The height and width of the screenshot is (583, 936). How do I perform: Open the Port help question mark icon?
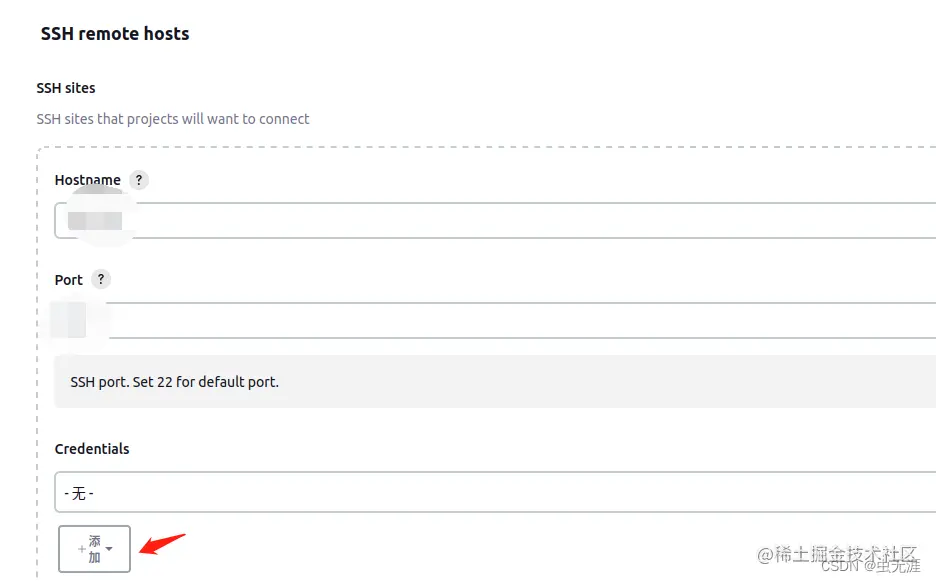(x=100, y=279)
